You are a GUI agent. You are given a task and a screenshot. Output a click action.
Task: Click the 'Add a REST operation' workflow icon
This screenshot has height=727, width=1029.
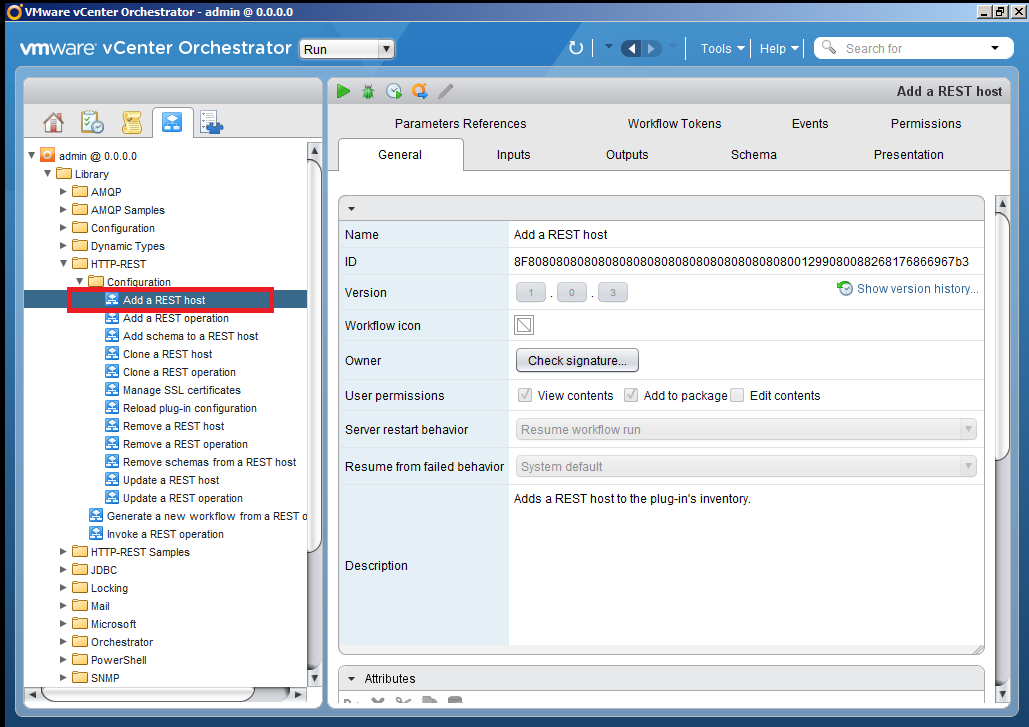coord(112,318)
